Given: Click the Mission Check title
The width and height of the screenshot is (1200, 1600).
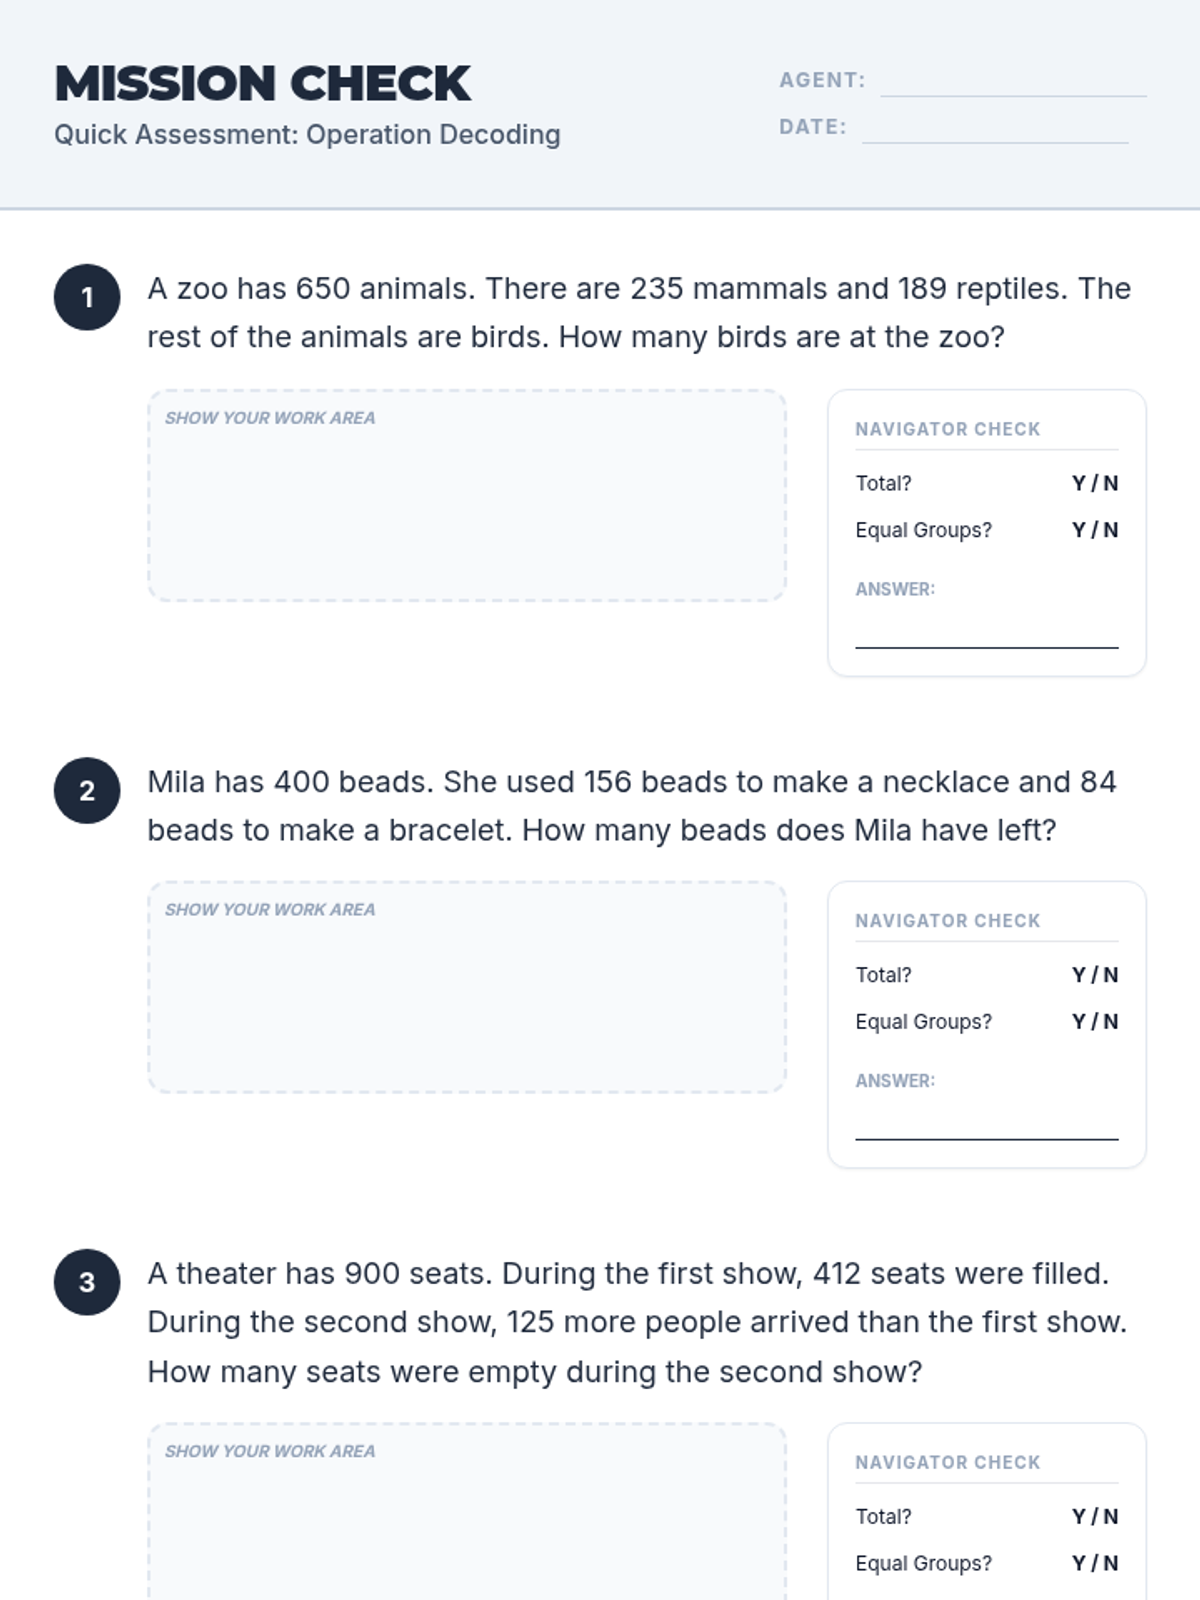Looking at the screenshot, I should (262, 84).
